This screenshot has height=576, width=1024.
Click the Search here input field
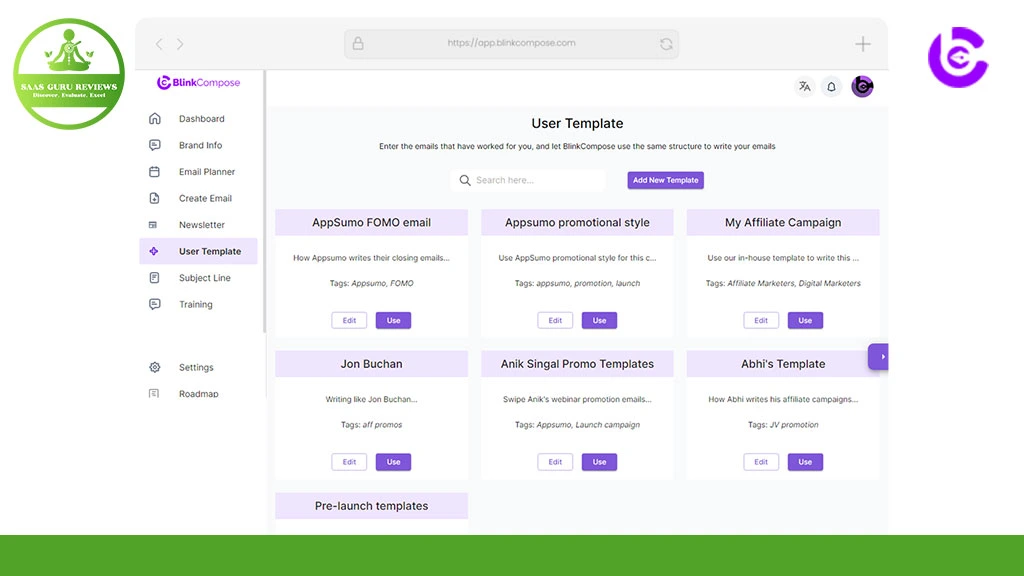(x=528, y=180)
